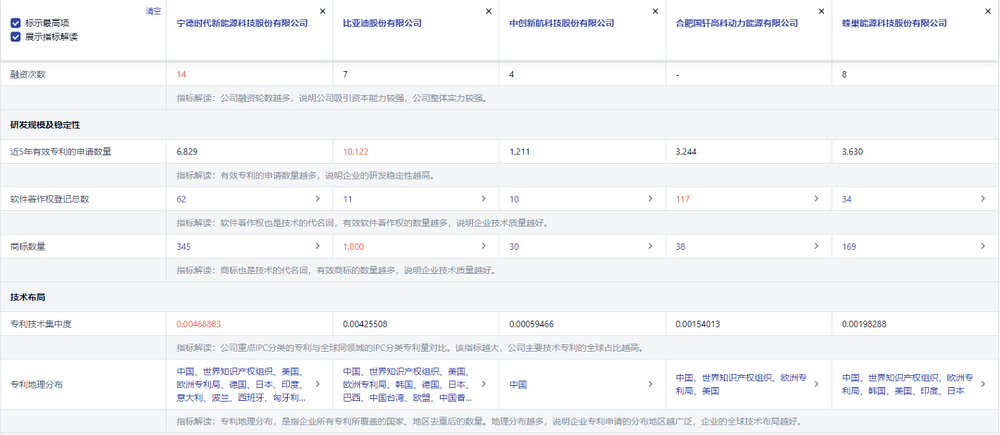Expand software copyright arrow beside 62
Viewport: 1000px width, 435px height.
(x=318, y=198)
